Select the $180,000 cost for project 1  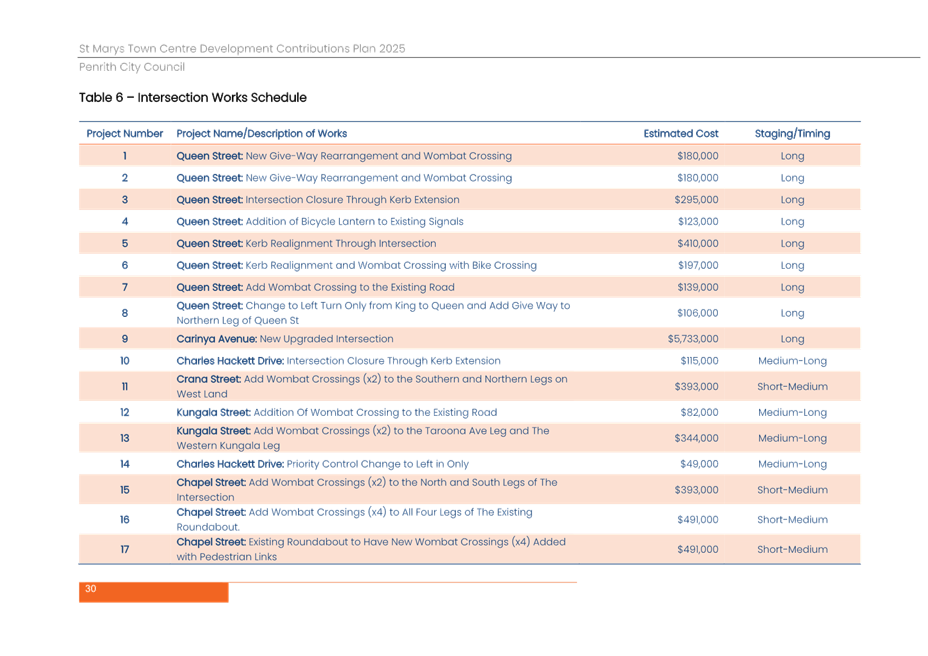coord(697,156)
